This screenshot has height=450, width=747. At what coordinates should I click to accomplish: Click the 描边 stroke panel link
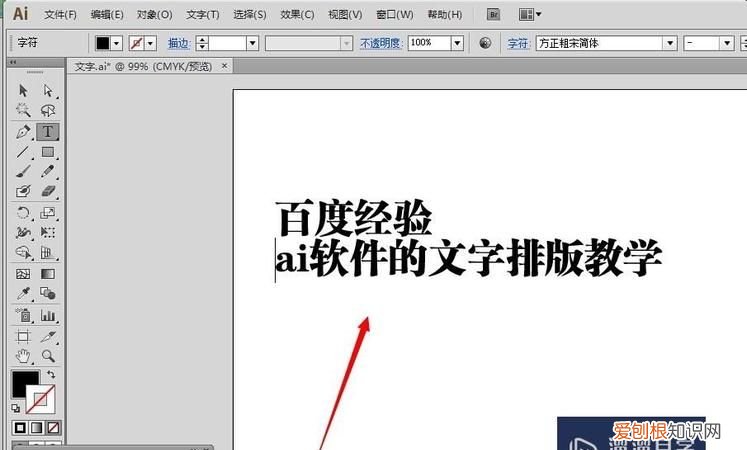tap(179, 43)
